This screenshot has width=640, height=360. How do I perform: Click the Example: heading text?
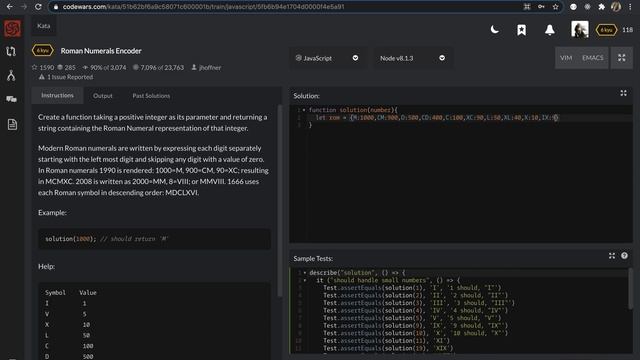point(52,212)
